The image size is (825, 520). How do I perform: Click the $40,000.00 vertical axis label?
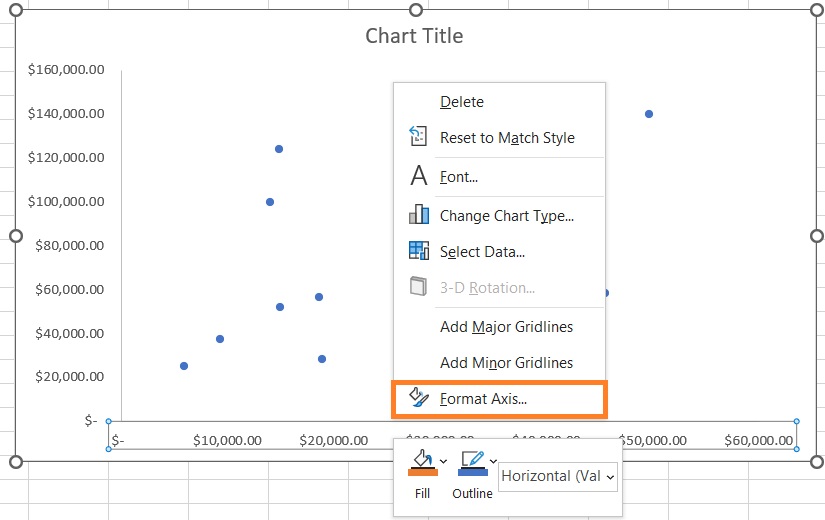tap(69, 333)
